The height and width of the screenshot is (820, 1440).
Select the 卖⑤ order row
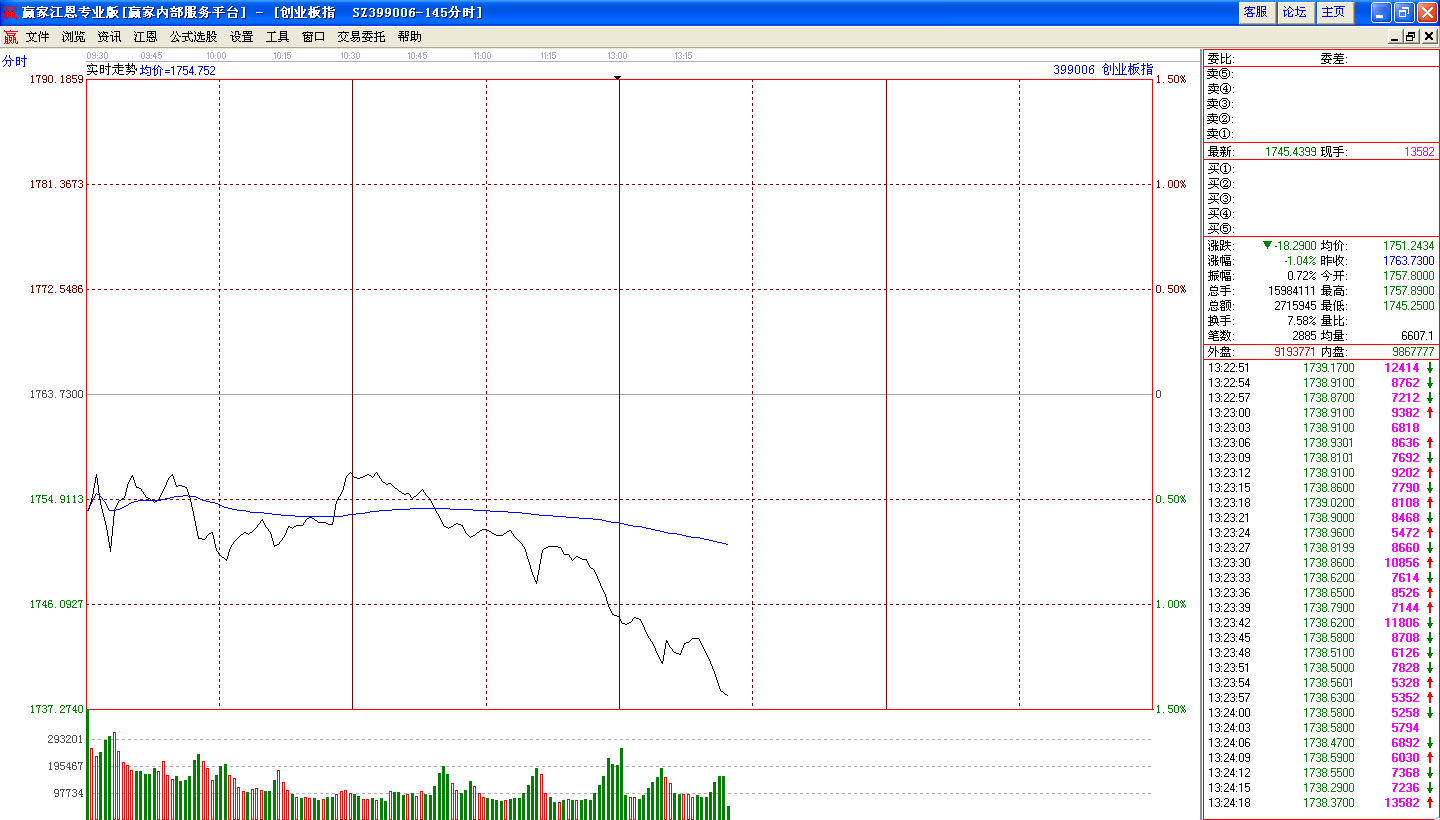coord(1321,74)
